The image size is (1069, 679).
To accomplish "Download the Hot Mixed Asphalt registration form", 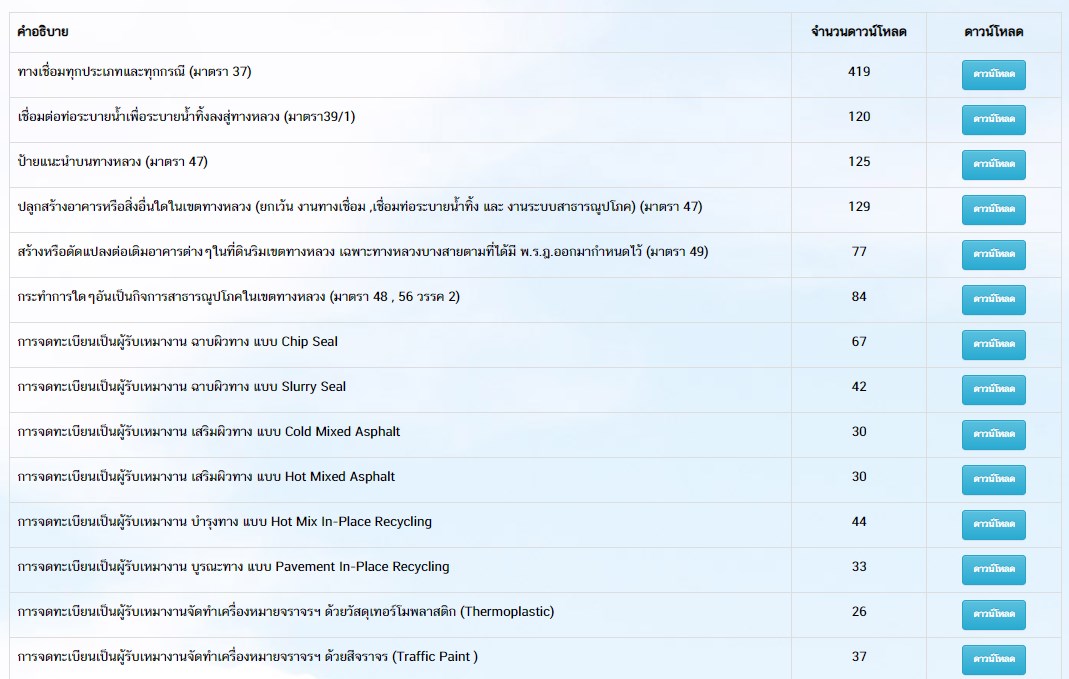I will coord(993,479).
